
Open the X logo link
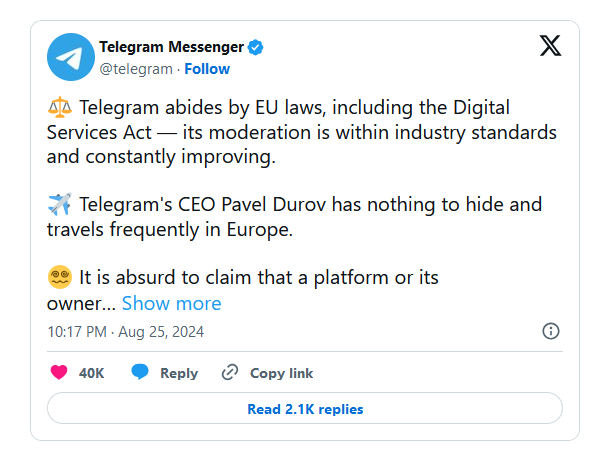click(x=550, y=46)
